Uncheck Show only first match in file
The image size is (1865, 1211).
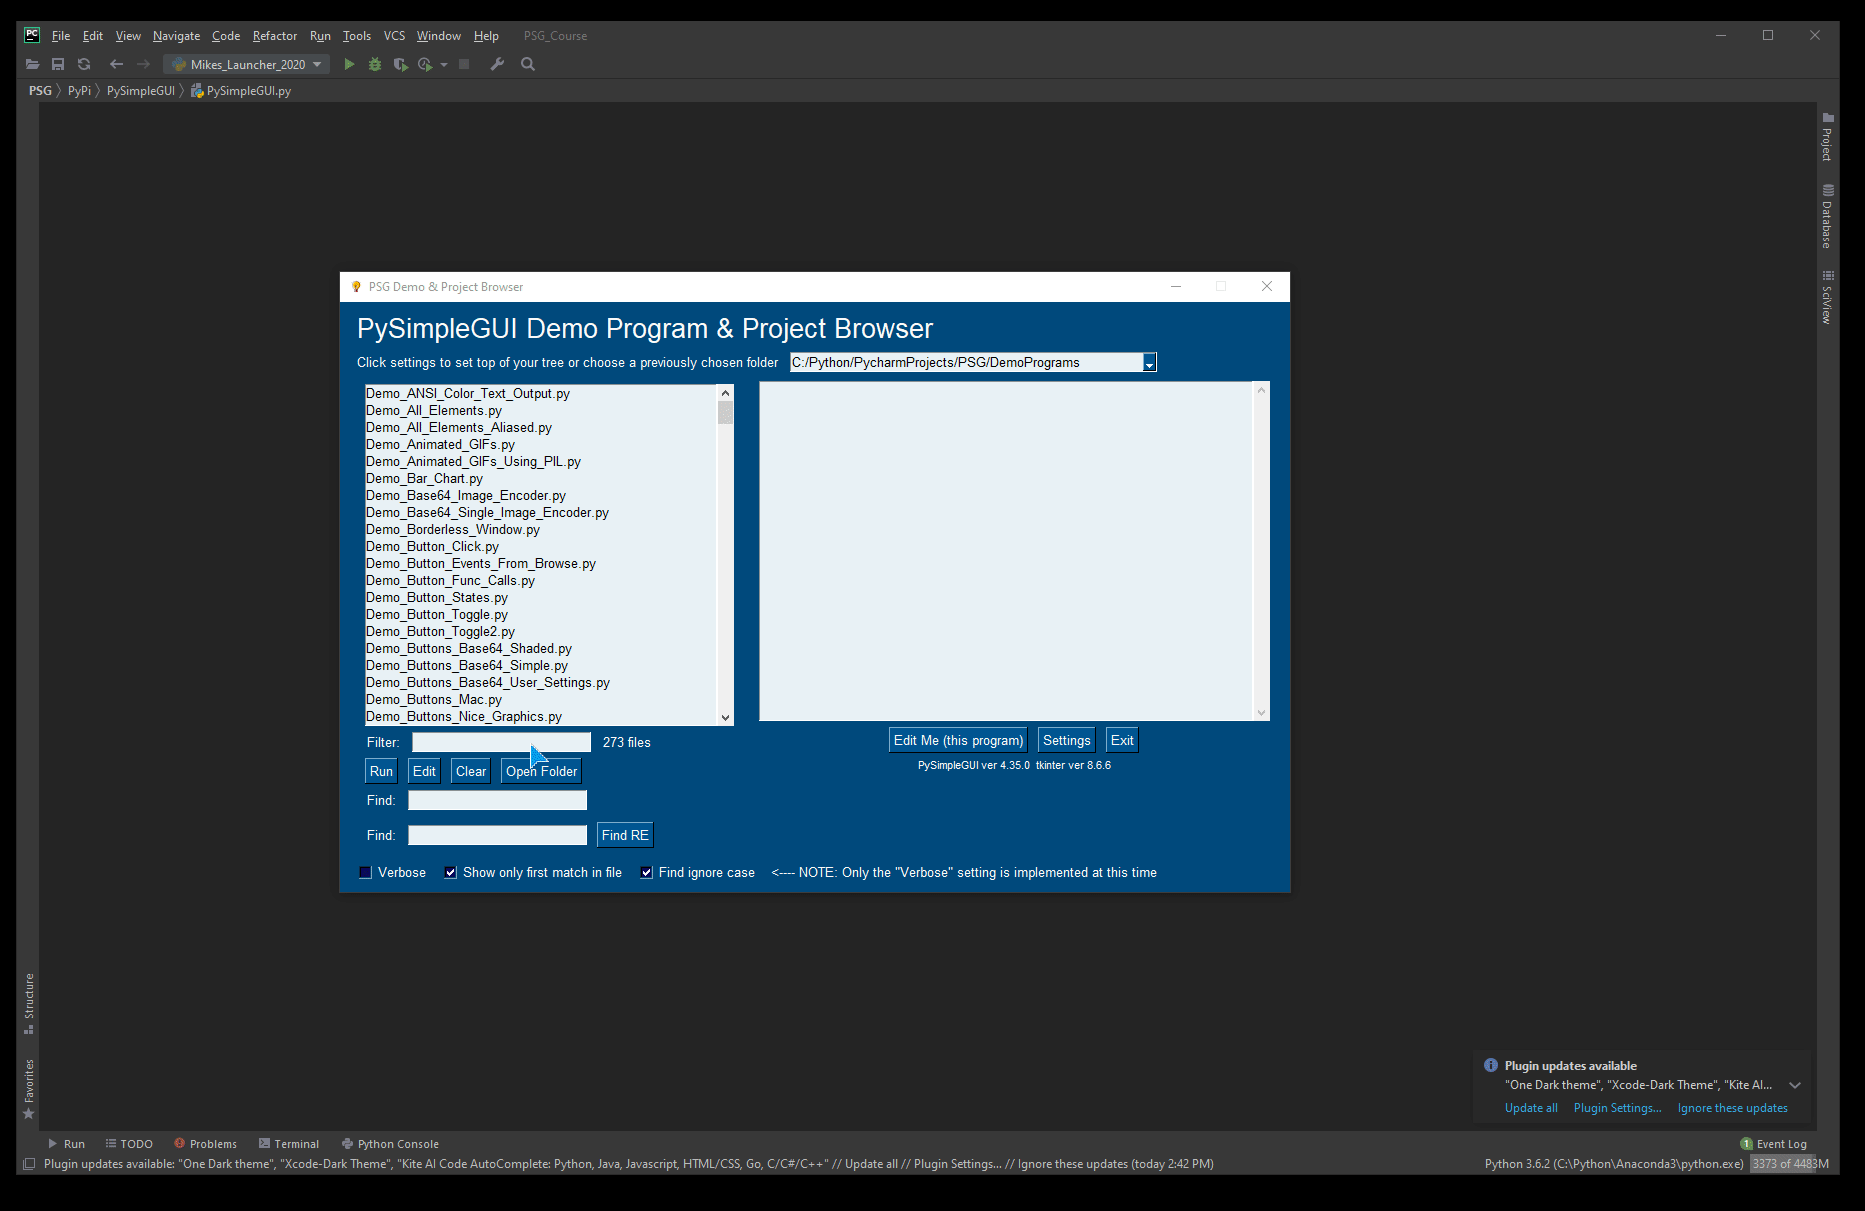click(x=451, y=873)
